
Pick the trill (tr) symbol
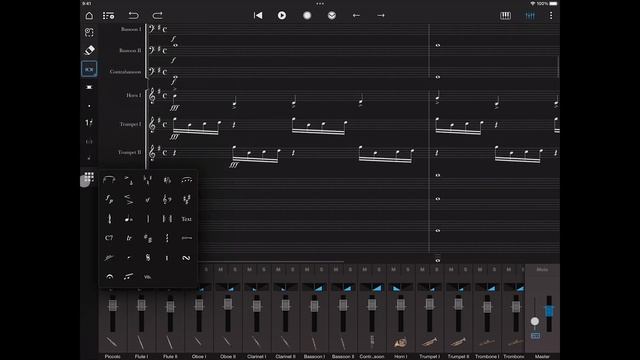[129, 238]
